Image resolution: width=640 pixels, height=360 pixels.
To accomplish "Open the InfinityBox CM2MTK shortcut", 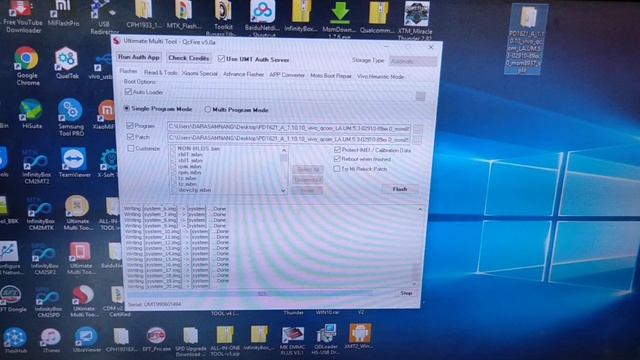I will point(40,214).
